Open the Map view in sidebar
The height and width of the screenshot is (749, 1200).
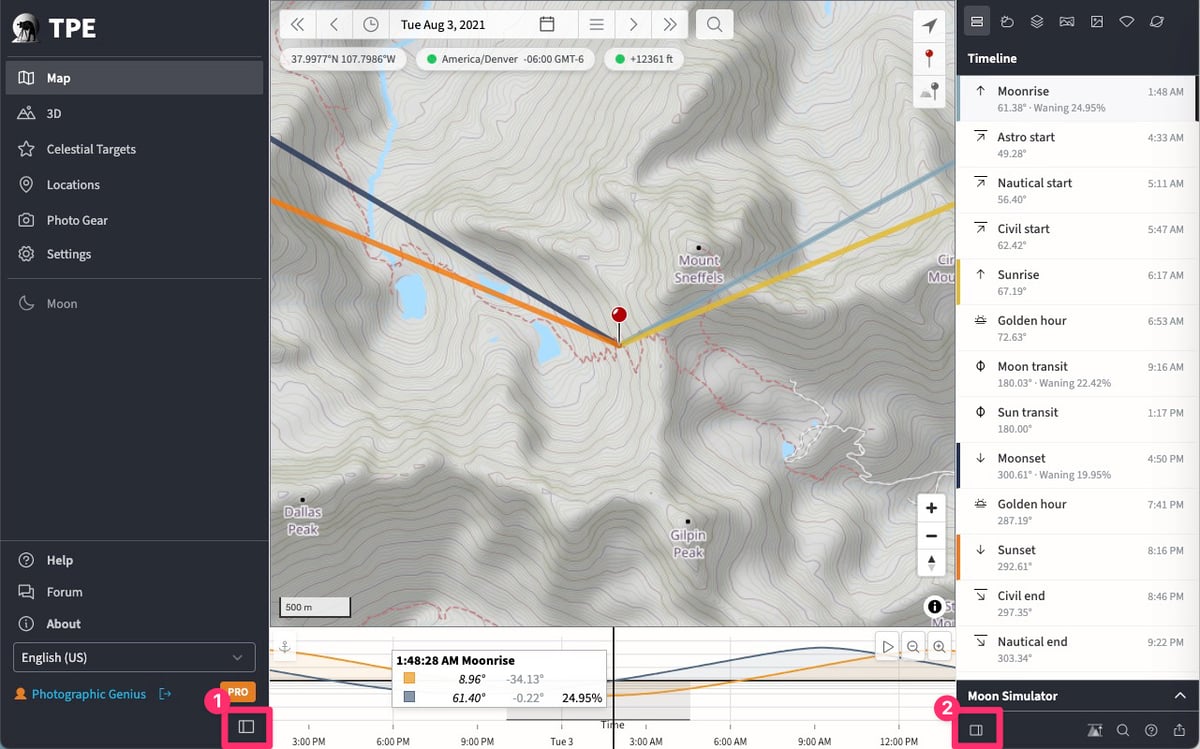(x=134, y=78)
